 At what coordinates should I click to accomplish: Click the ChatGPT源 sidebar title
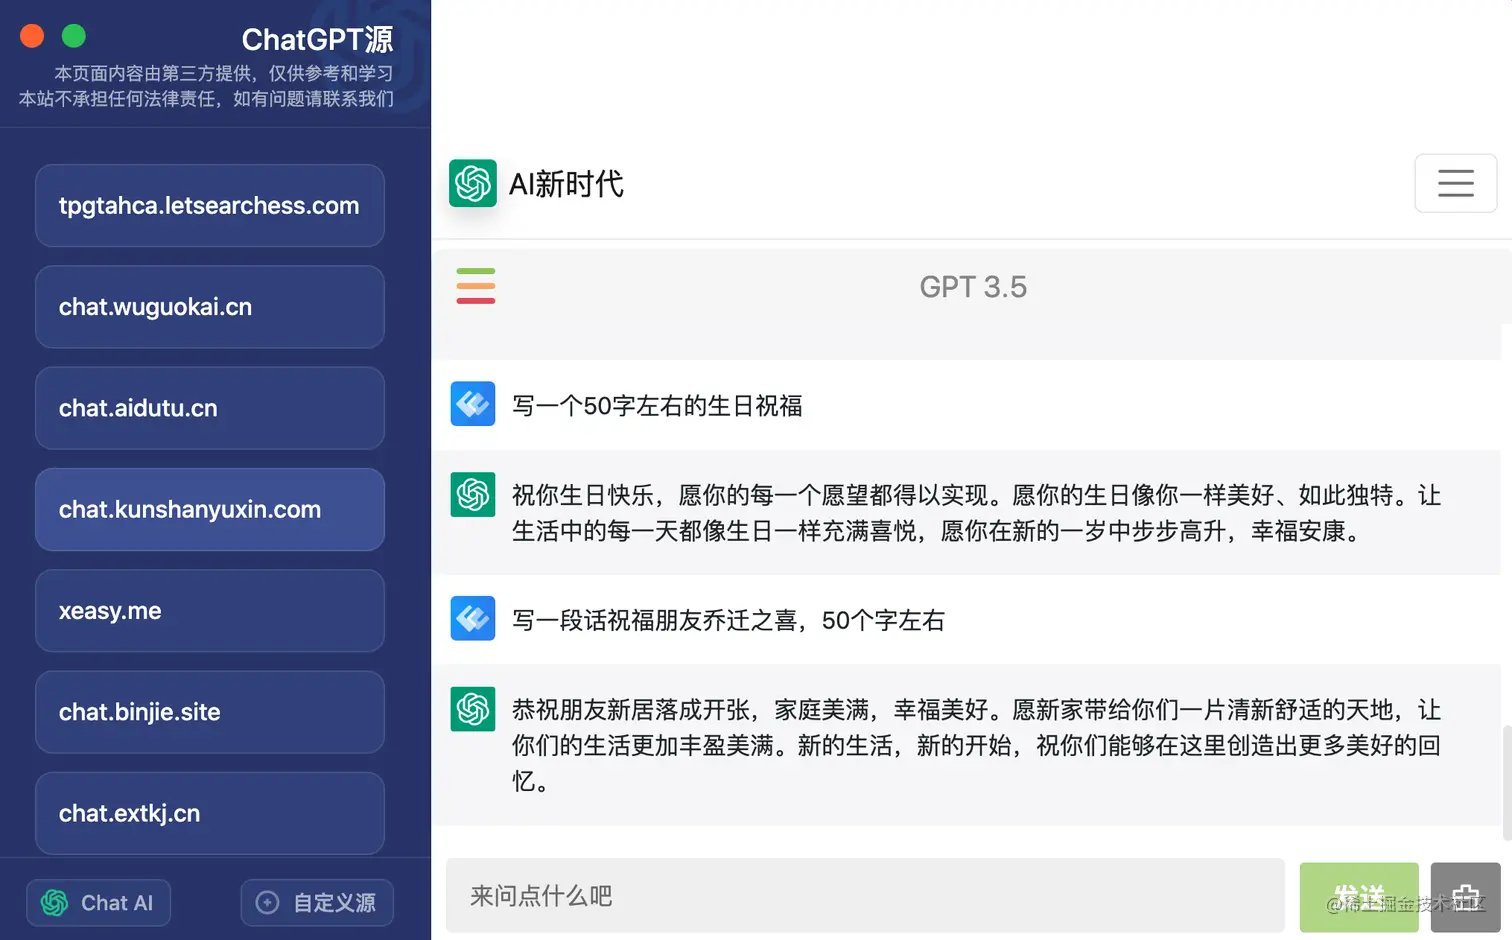[x=318, y=39]
